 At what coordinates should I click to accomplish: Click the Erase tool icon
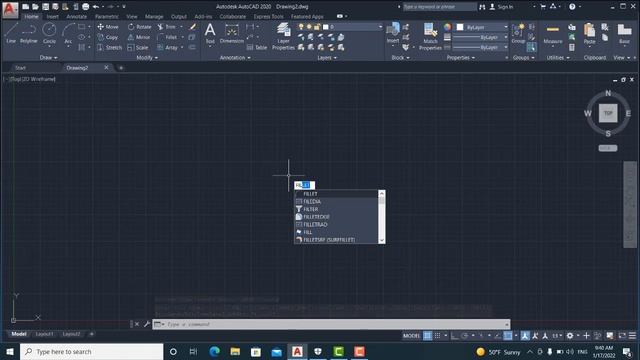click(193, 27)
